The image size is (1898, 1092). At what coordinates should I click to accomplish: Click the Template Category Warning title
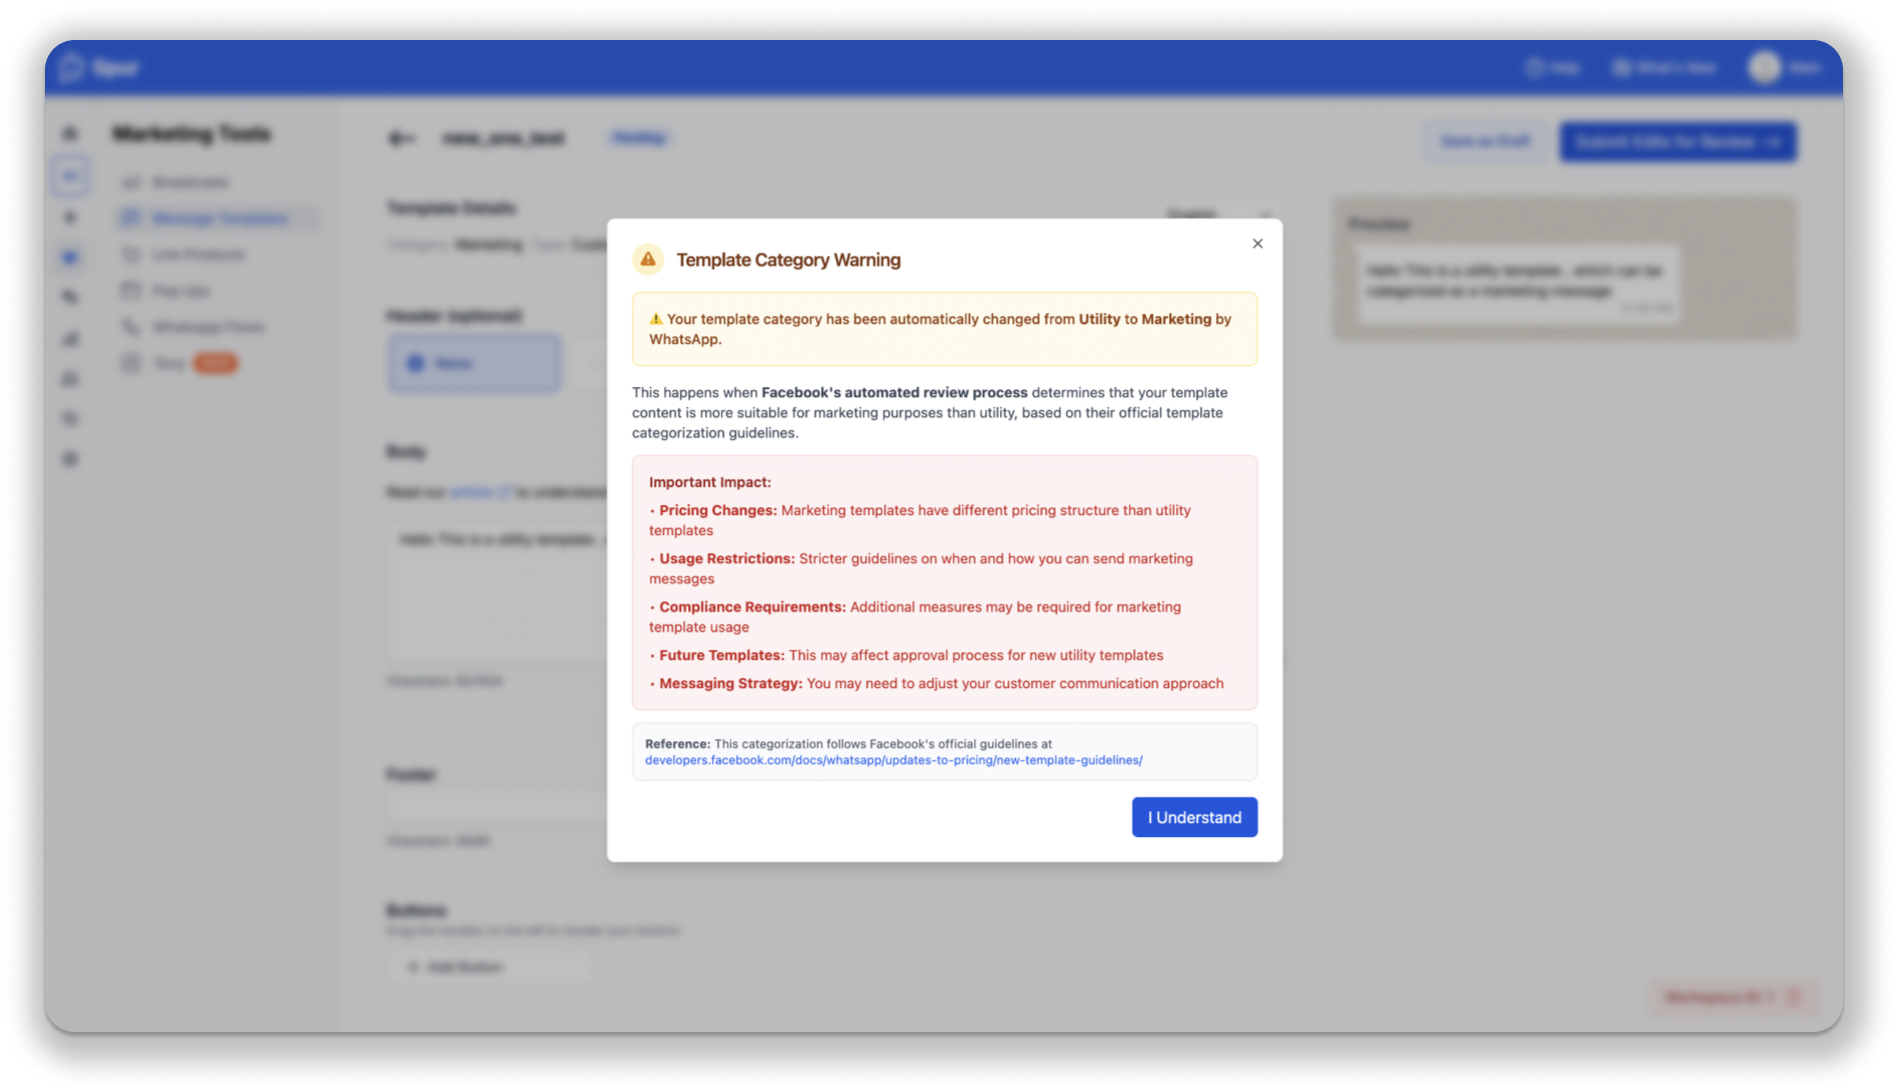coord(788,260)
